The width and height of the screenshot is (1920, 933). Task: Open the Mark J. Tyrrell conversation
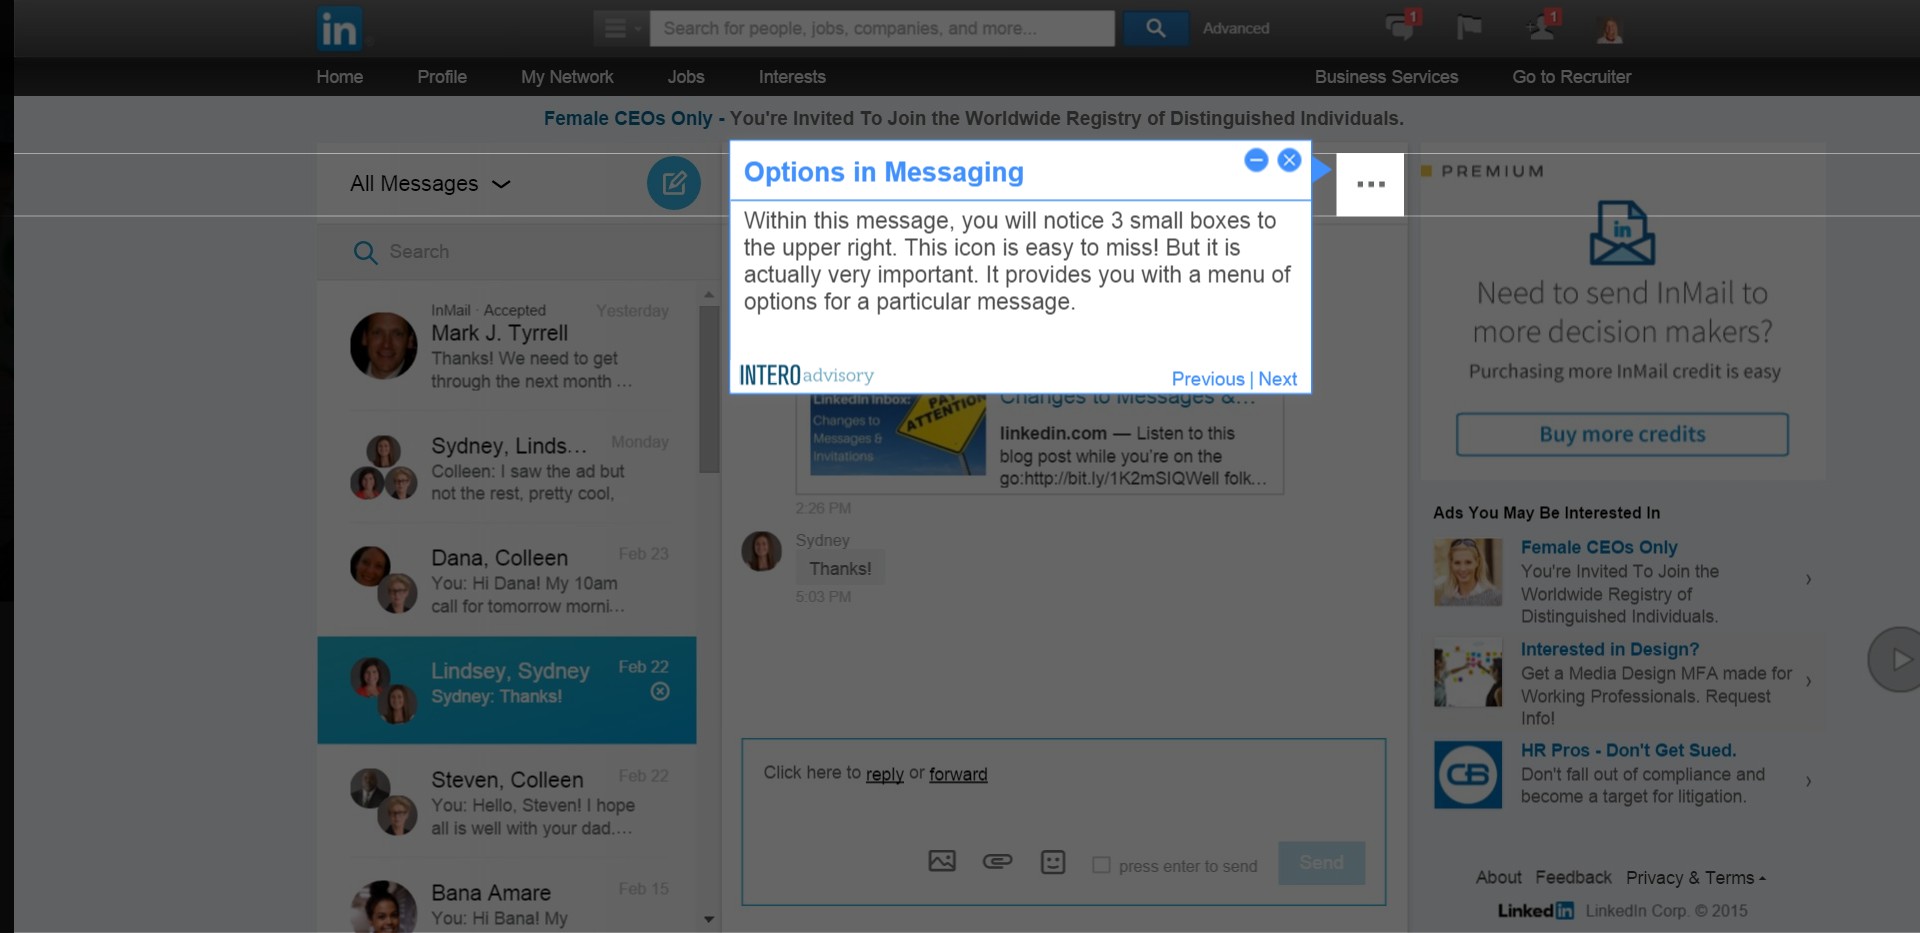(x=507, y=346)
